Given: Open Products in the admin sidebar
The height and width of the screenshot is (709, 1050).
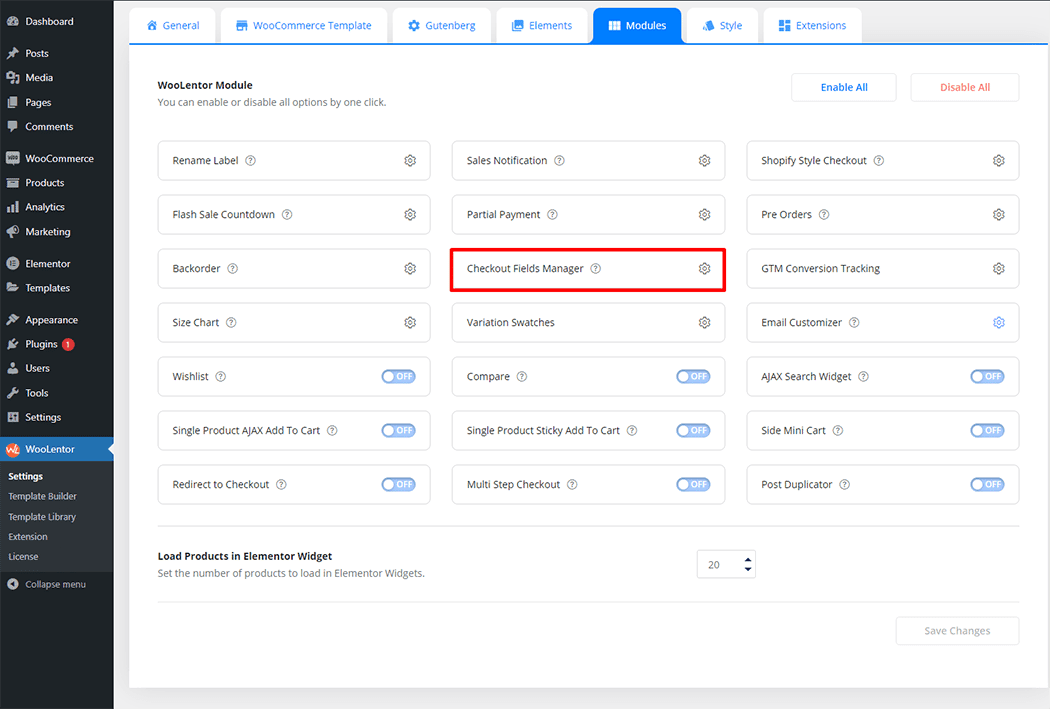Looking at the screenshot, I should click(56, 183).
